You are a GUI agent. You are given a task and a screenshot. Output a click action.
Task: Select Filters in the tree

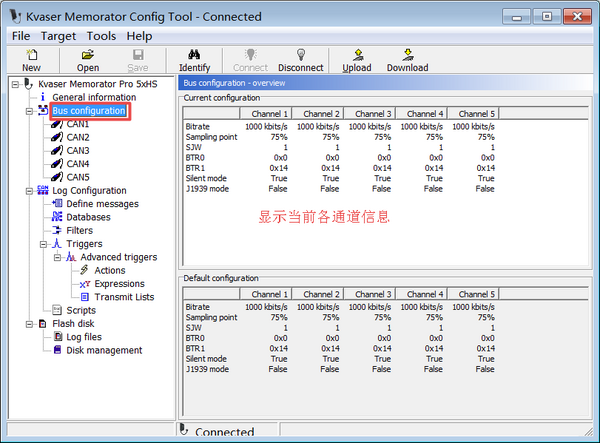click(80, 230)
